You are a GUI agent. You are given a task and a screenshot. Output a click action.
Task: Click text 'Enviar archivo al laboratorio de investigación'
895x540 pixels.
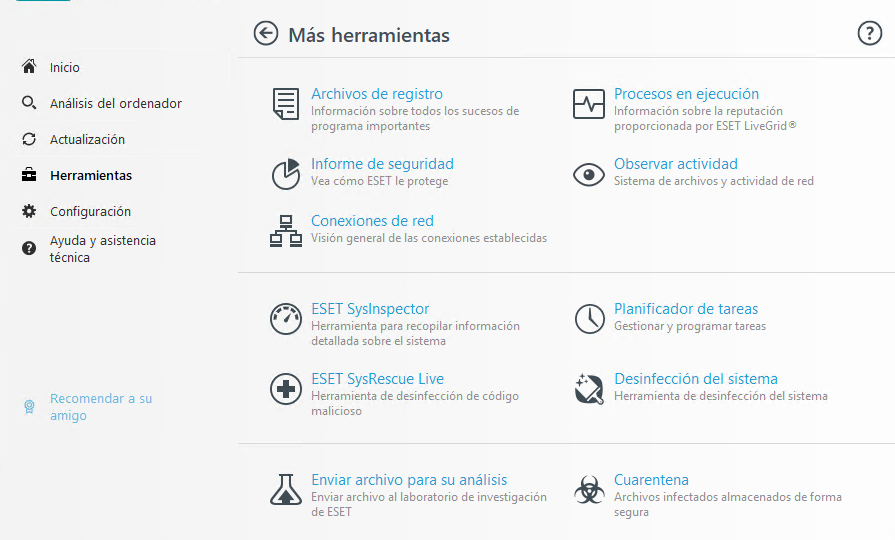click(x=429, y=497)
